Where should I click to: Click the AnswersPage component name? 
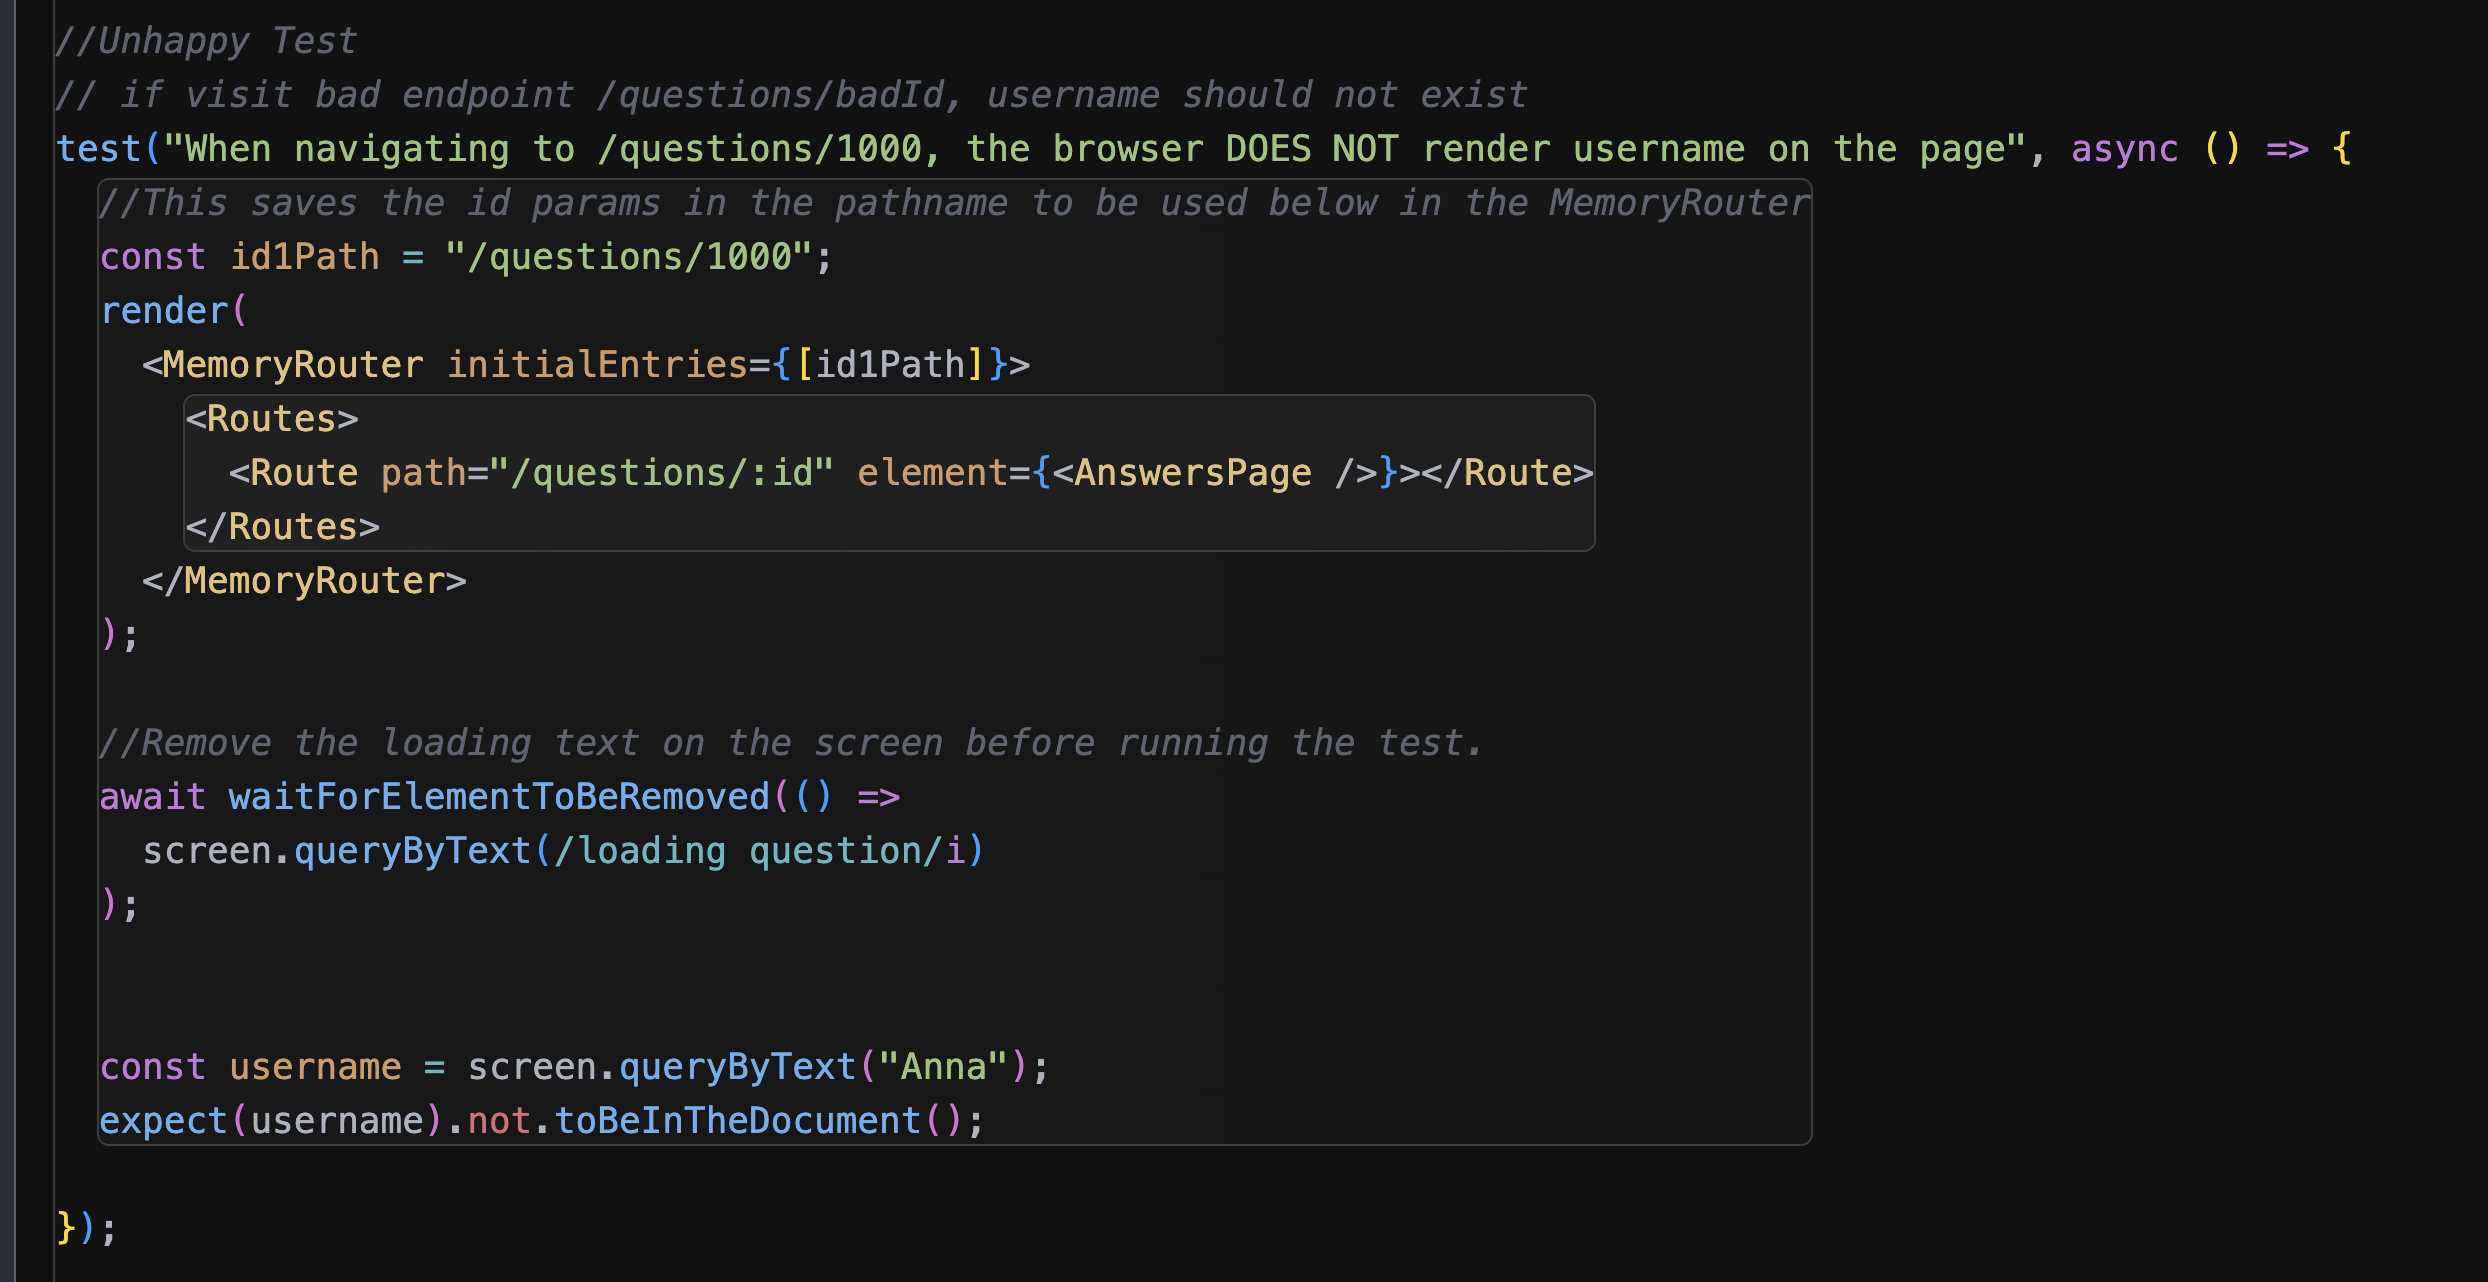pyautogui.click(x=1192, y=473)
